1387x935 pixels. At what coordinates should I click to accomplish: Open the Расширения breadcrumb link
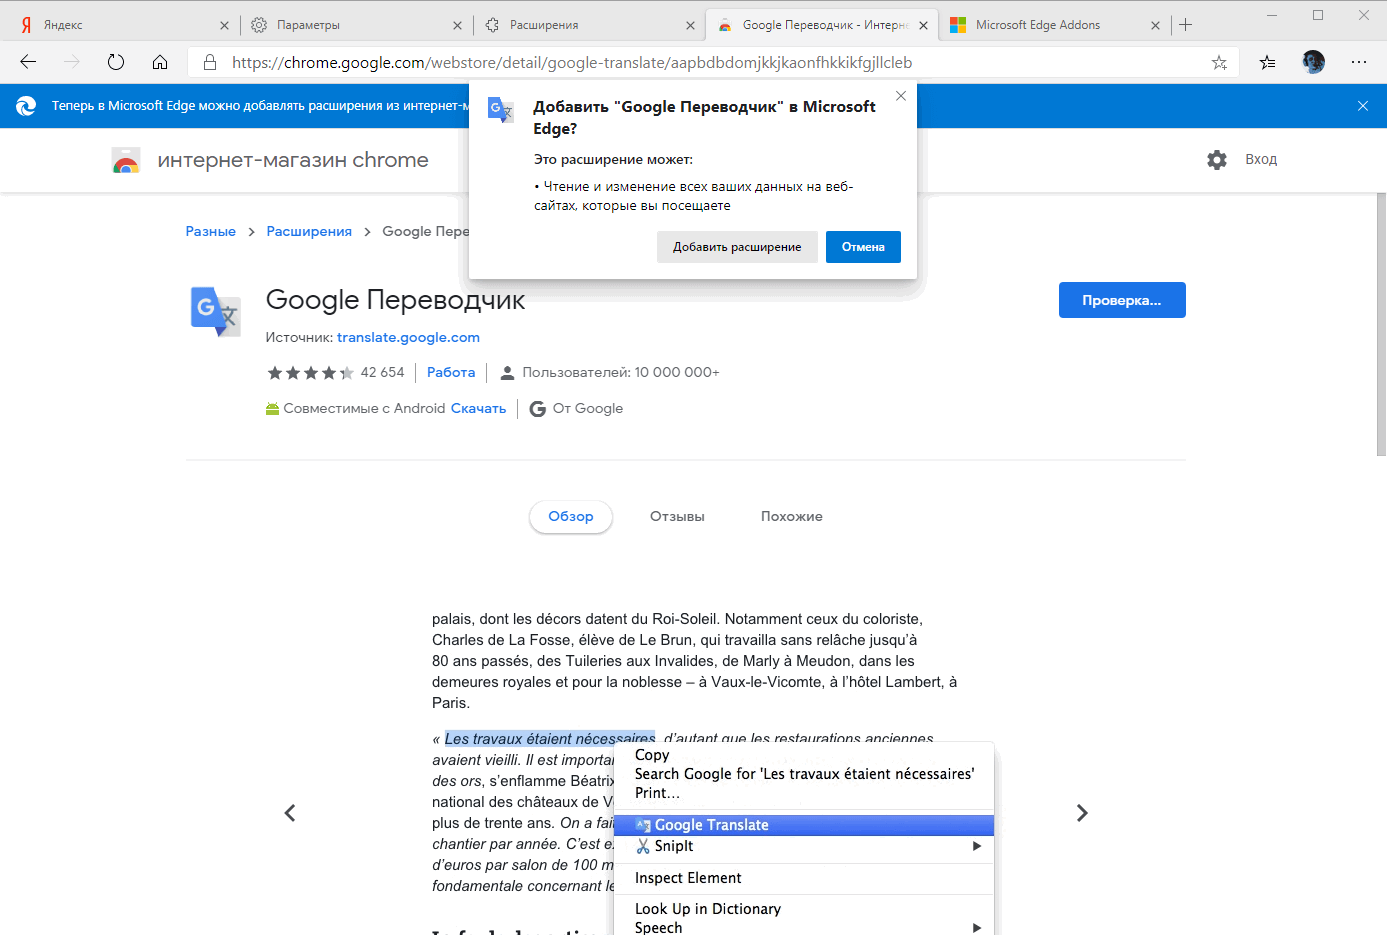tap(309, 231)
